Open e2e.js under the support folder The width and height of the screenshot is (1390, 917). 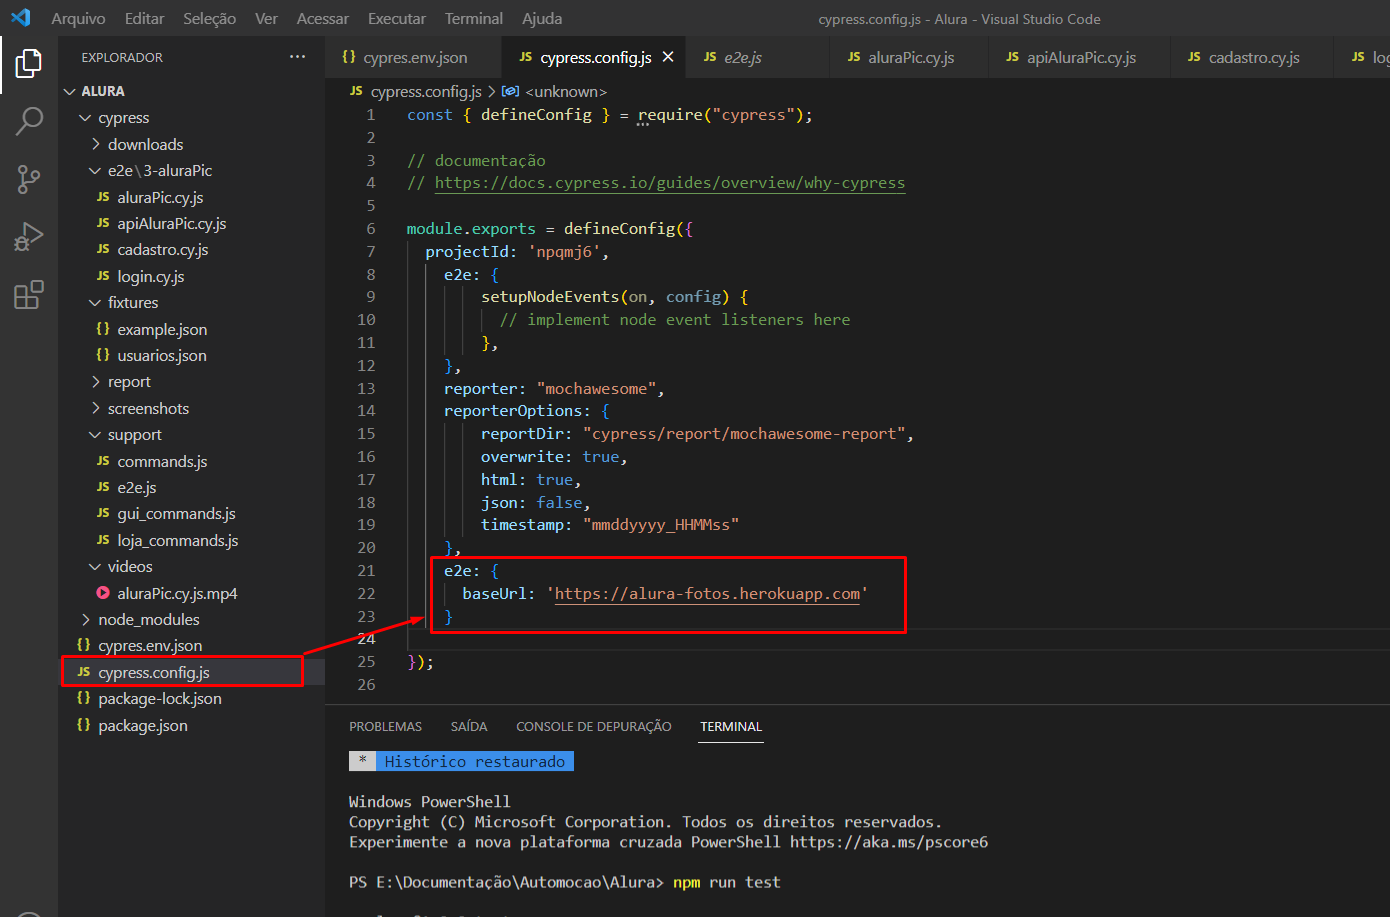click(x=137, y=488)
